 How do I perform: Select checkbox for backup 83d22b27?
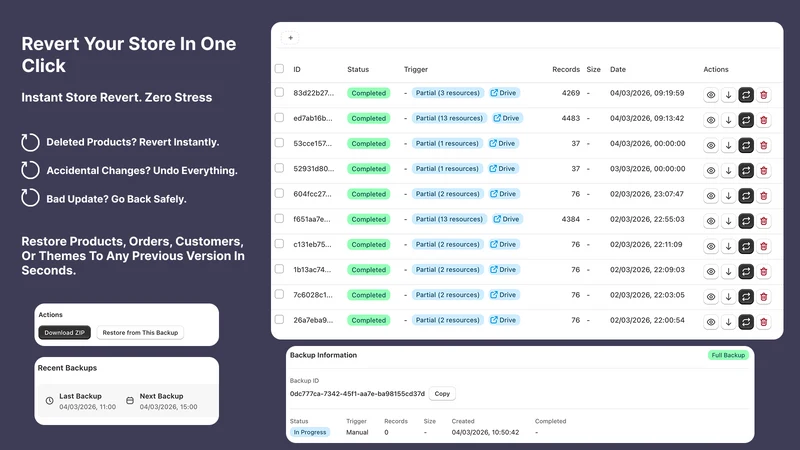pyautogui.click(x=279, y=92)
